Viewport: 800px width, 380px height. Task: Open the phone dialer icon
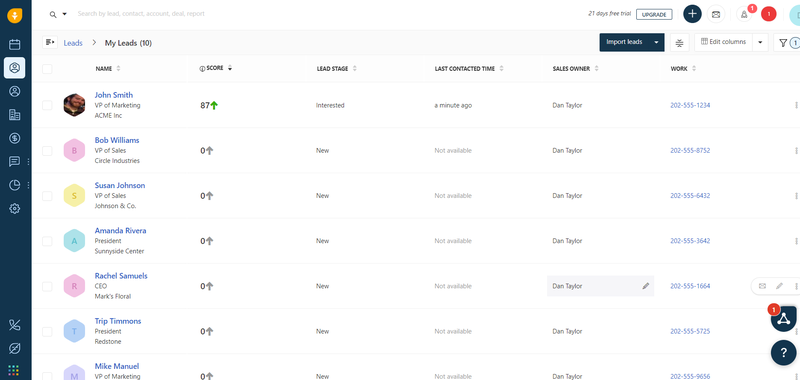[x=15, y=324]
